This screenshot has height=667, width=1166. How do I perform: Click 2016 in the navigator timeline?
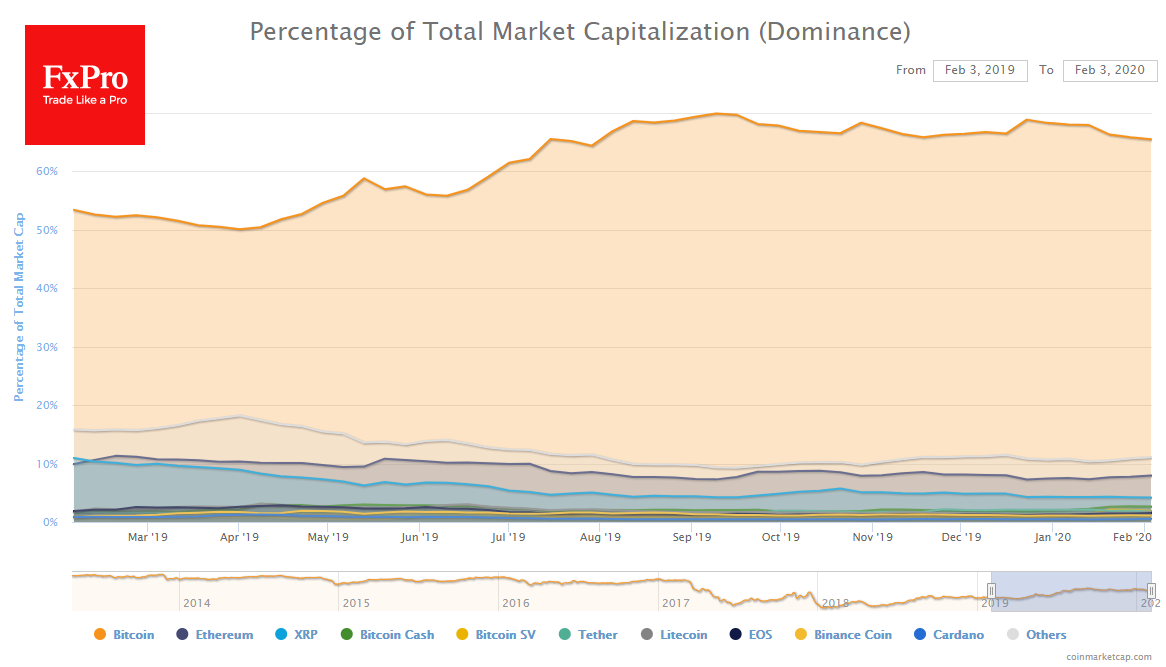[x=515, y=603]
